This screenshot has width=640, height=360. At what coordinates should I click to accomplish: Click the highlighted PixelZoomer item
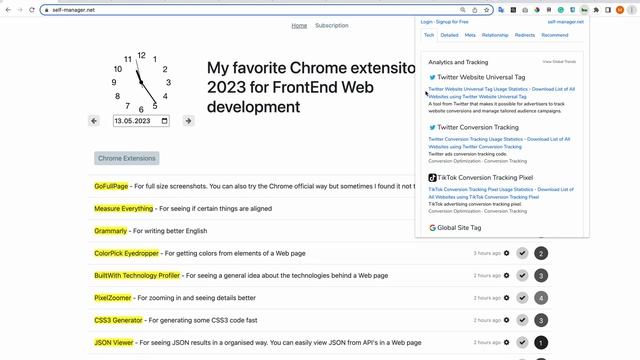(x=113, y=298)
